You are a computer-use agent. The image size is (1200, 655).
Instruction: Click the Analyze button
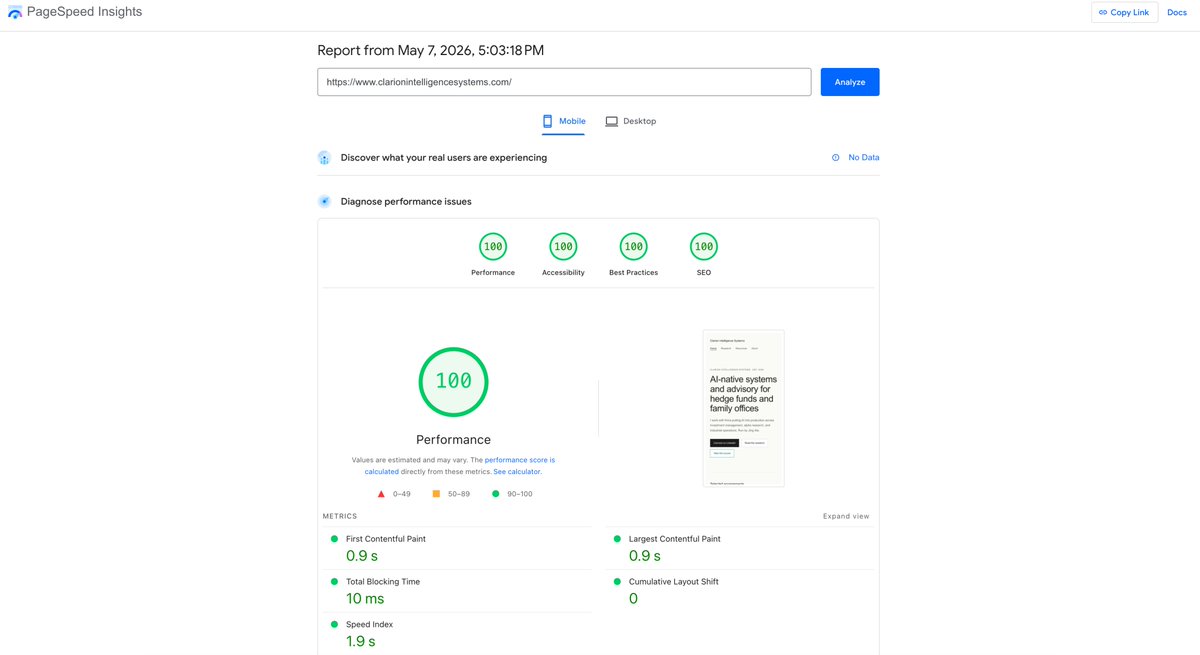tap(850, 82)
